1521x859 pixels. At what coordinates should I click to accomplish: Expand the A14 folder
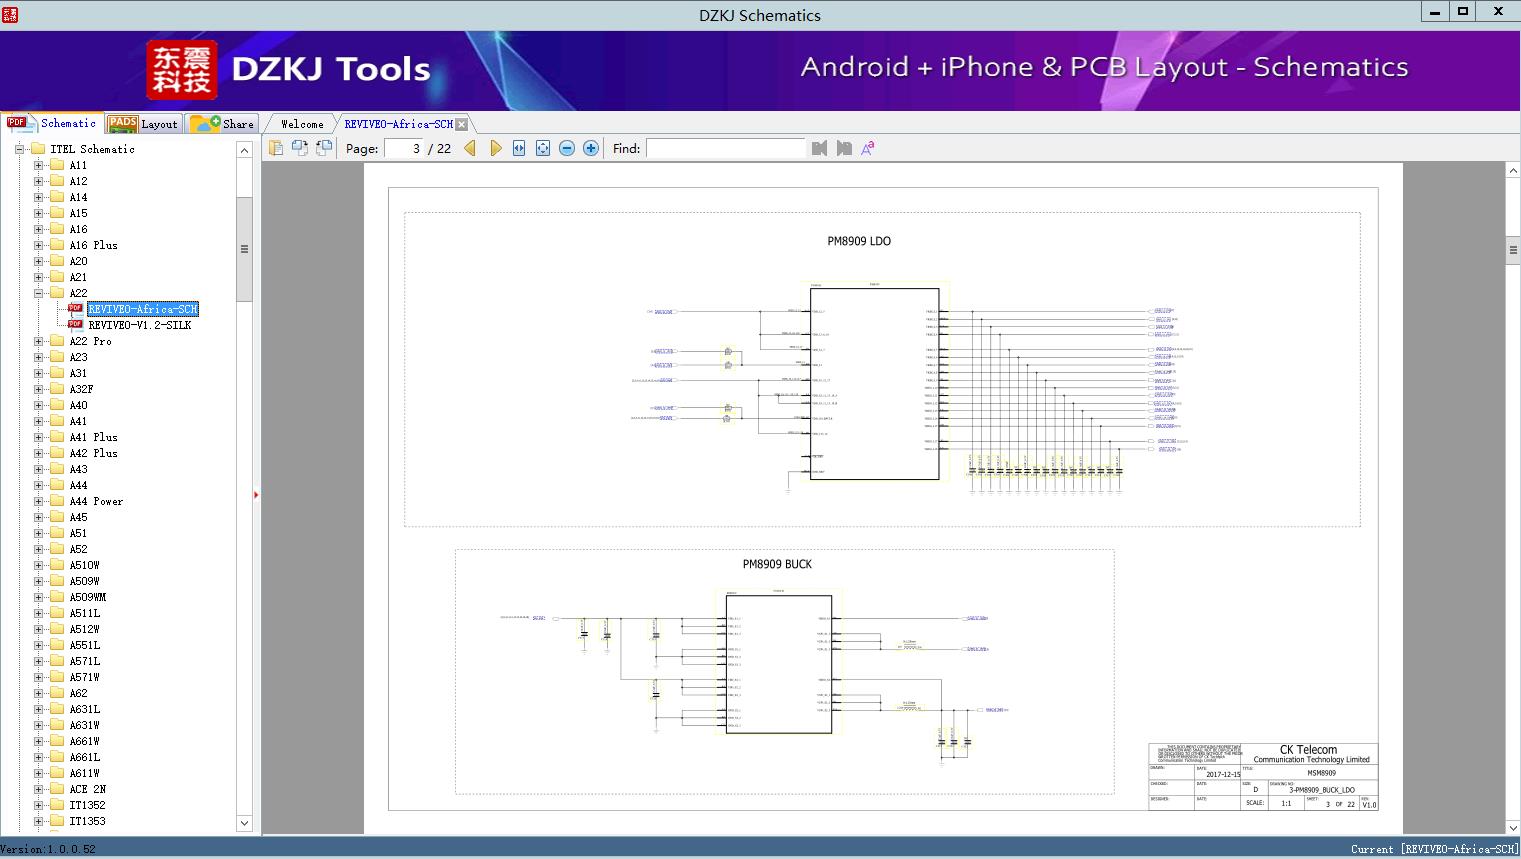tap(39, 197)
